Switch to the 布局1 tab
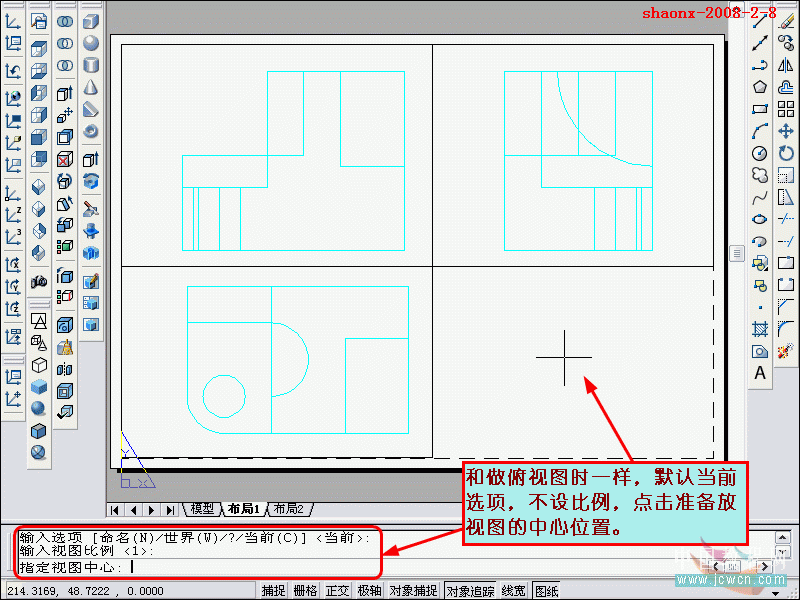The image size is (800, 600). (243, 509)
